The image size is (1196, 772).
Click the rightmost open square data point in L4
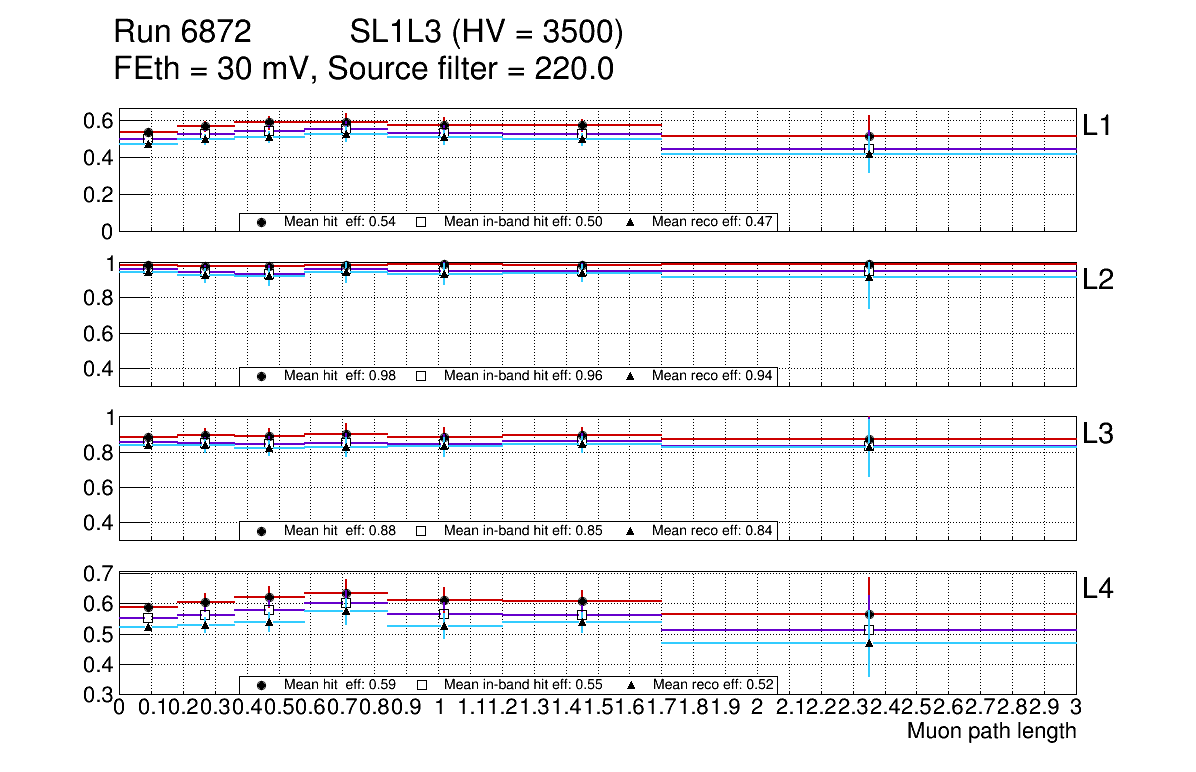pos(869,630)
